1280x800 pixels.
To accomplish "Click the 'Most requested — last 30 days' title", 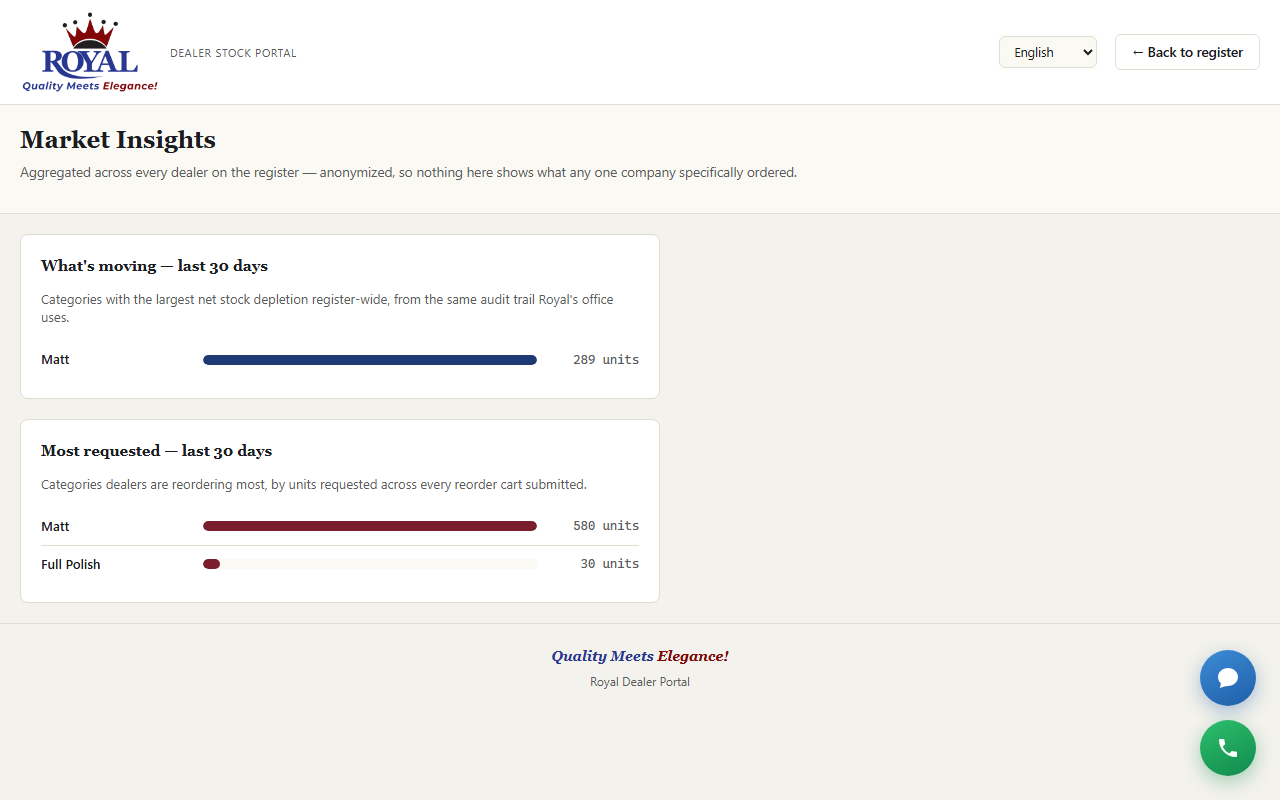I will (x=156, y=451).
